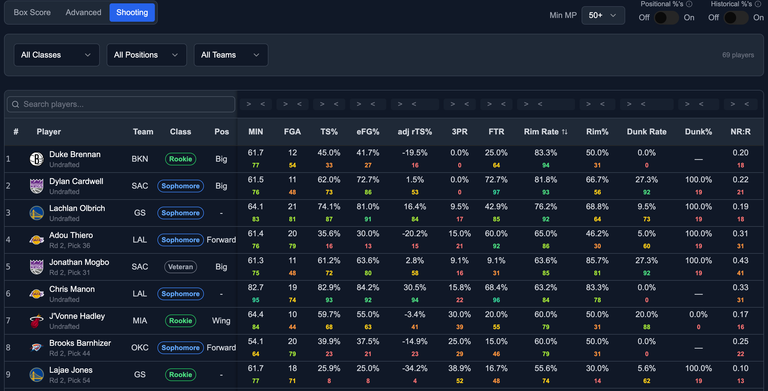Click the Miami Heat logo beside J'Vonne Hadley
Viewport: 768px width, 391px height.
(37, 320)
